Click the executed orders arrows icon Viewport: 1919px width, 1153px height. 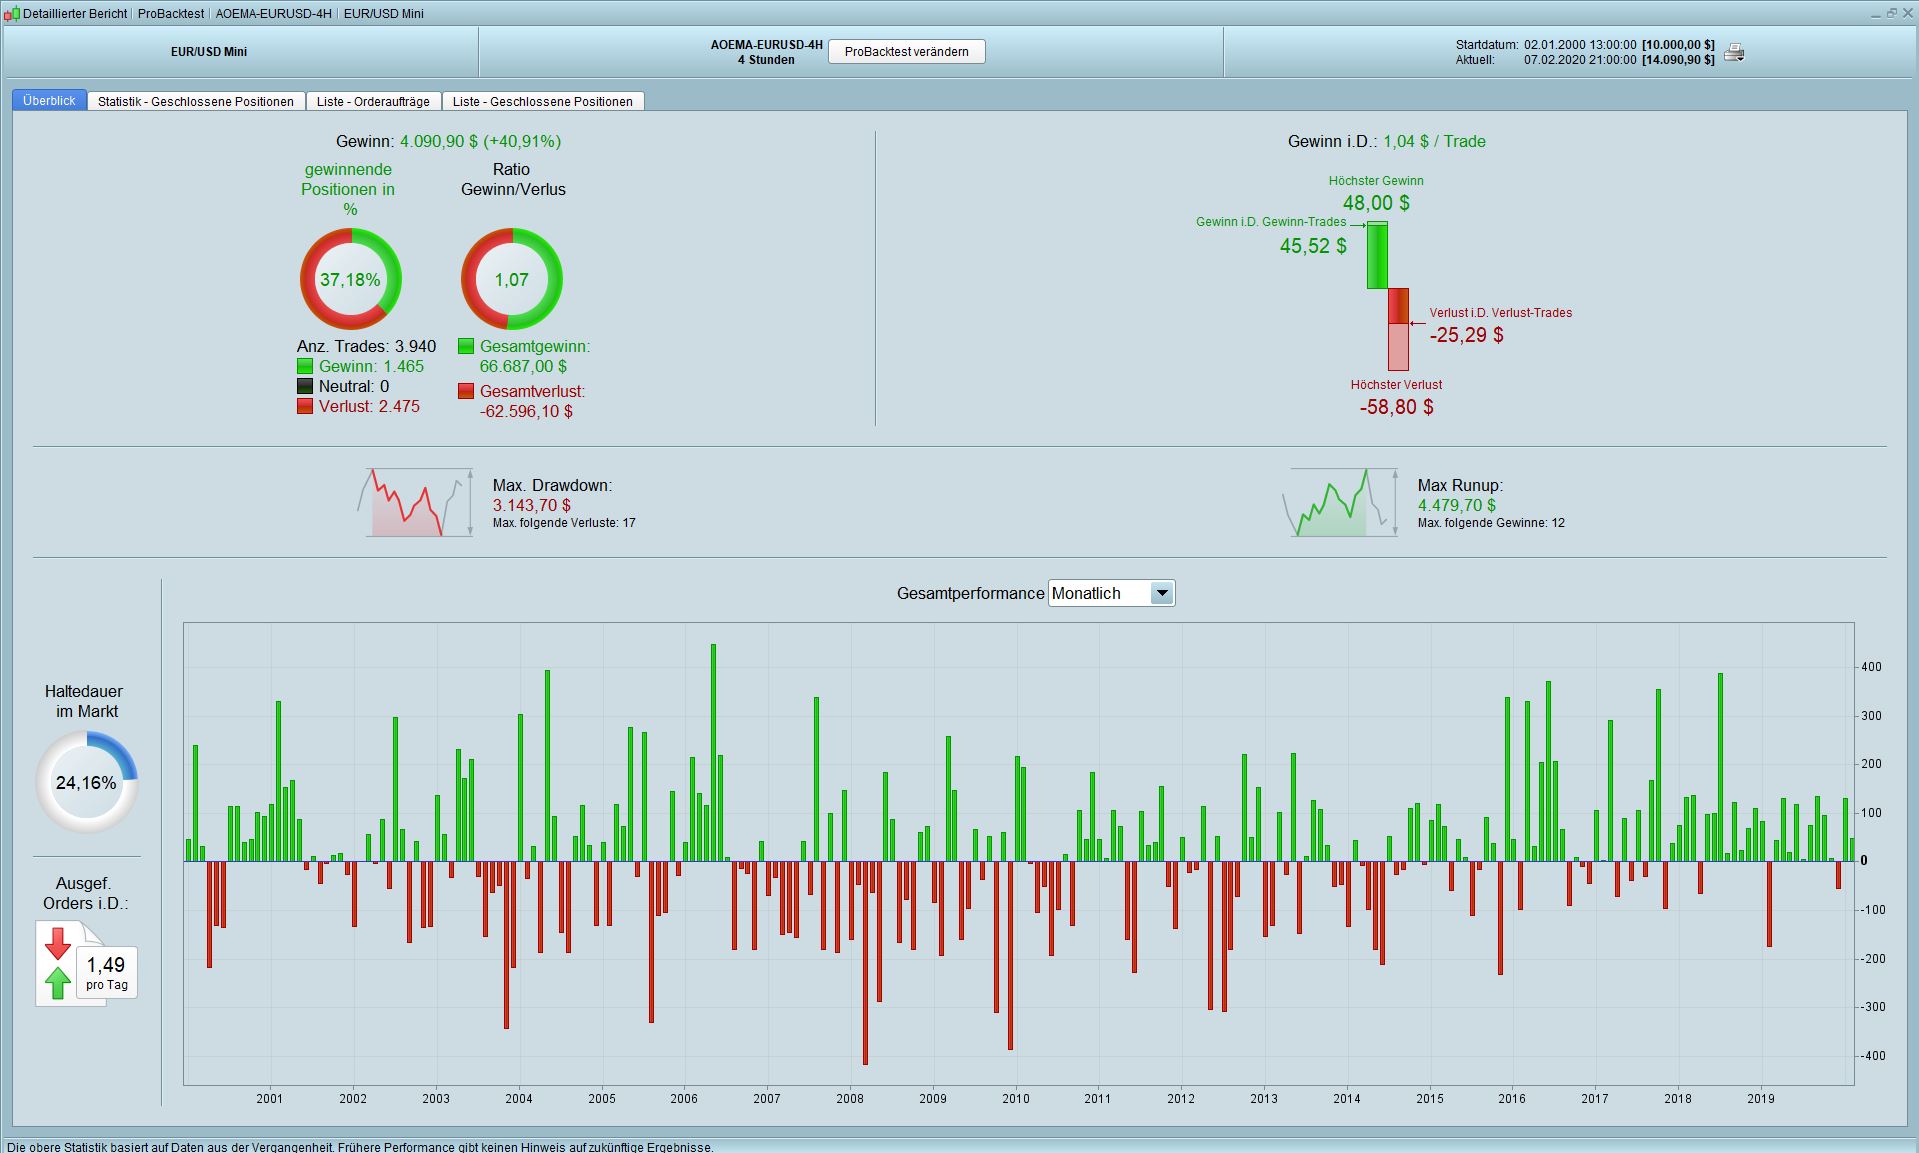coord(58,963)
